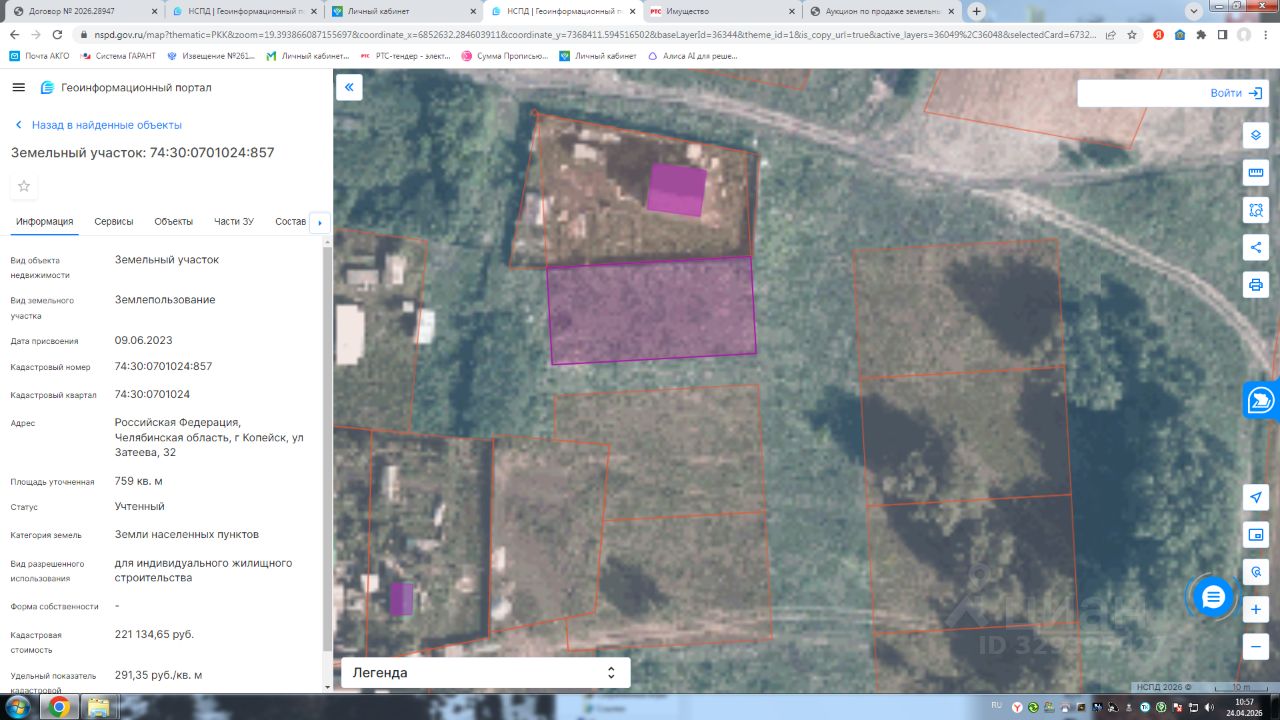Expand the Легенда panel
The width and height of the screenshot is (1280, 720).
click(486, 673)
